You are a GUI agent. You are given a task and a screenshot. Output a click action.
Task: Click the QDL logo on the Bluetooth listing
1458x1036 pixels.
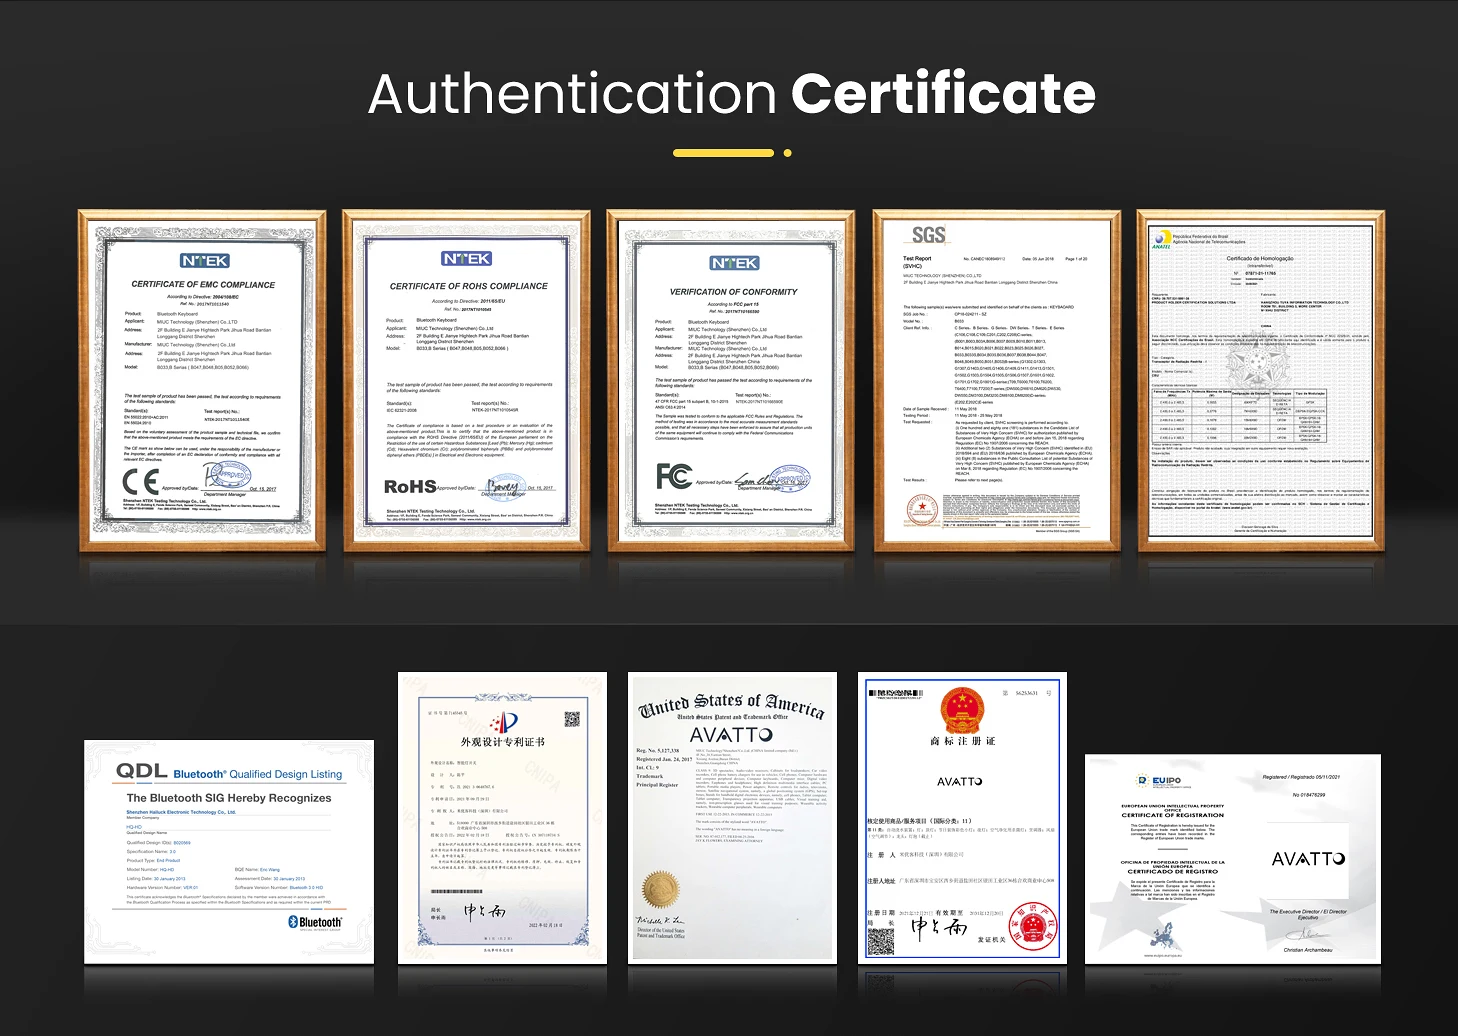[x=141, y=771]
